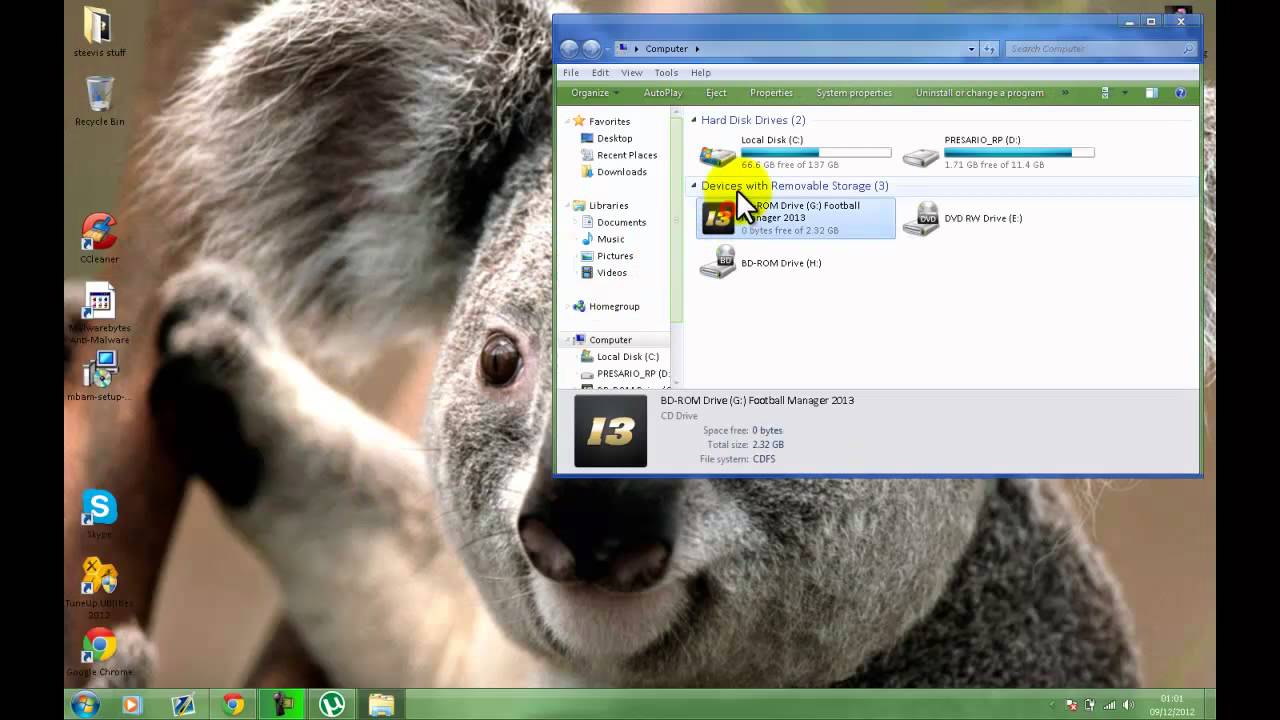1280x720 pixels.
Task: Open the View menu
Action: (x=632, y=73)
